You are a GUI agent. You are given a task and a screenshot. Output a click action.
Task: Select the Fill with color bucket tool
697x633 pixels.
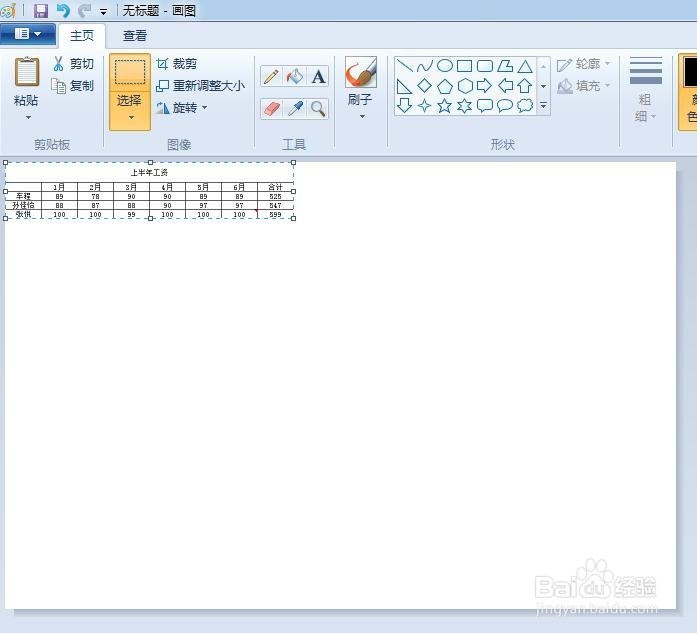pyautogui.click(x=295, y=76)
